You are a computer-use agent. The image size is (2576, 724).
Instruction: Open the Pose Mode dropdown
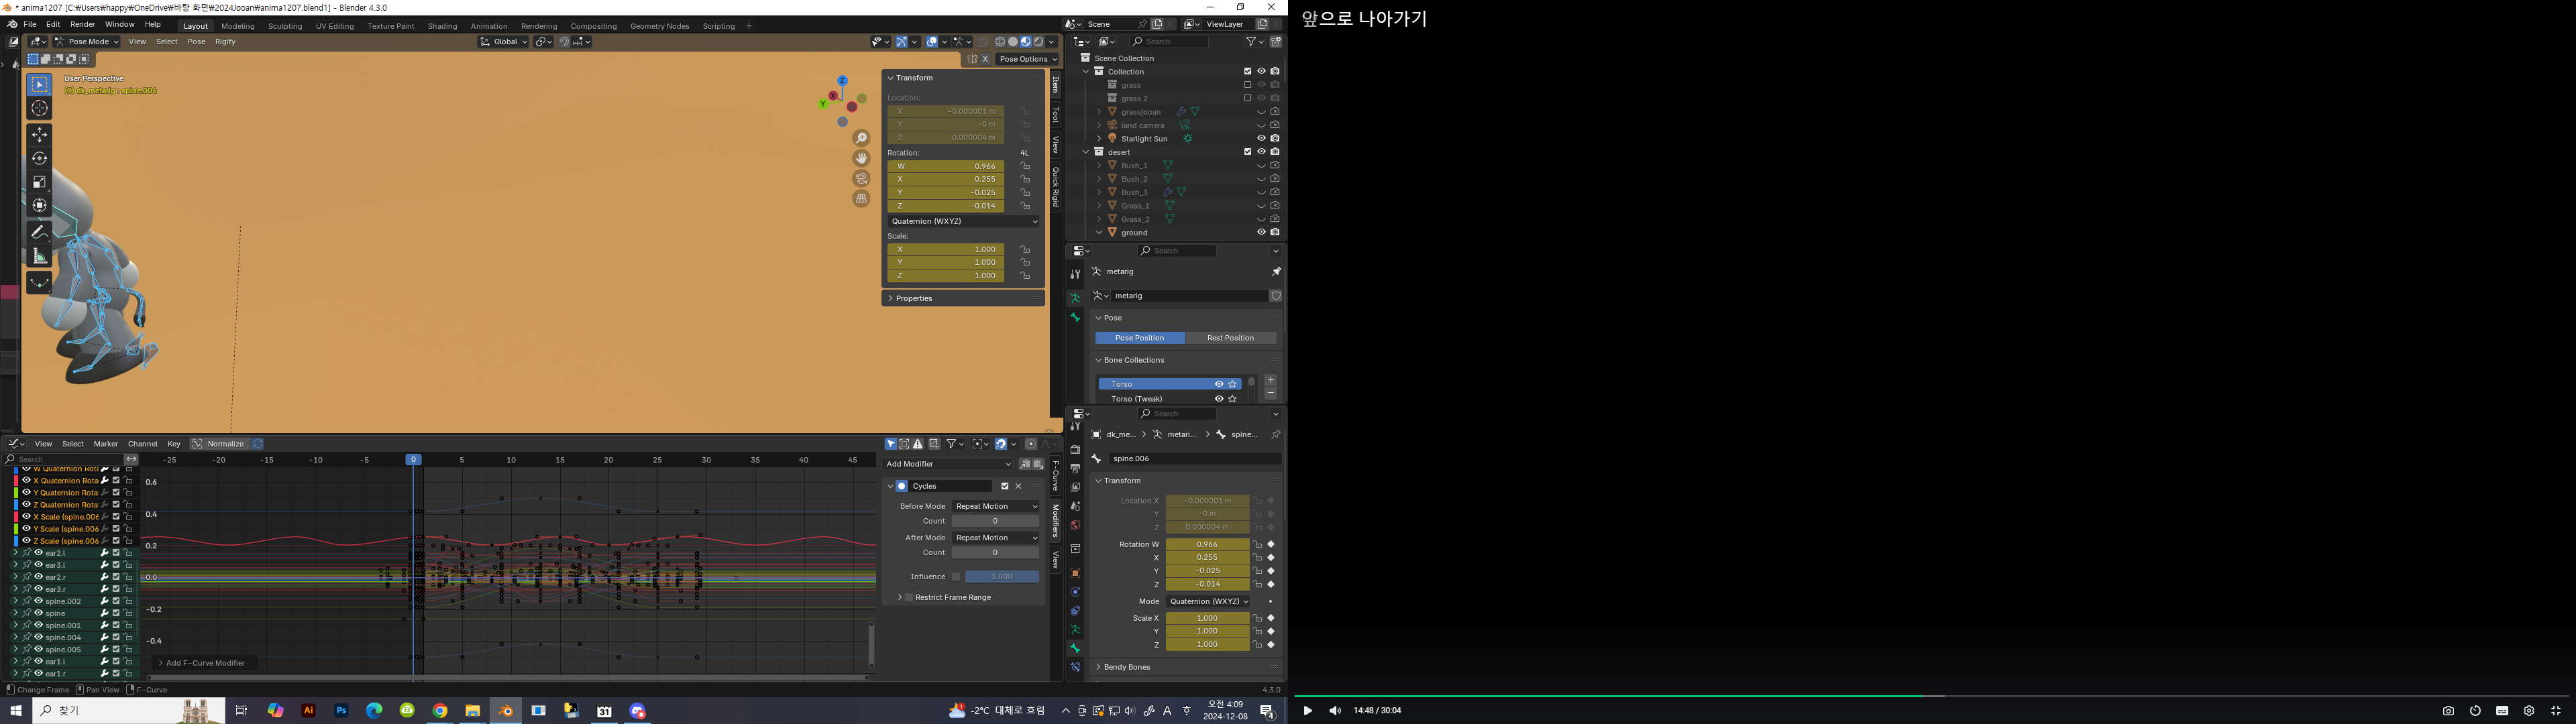click(86, 41)
